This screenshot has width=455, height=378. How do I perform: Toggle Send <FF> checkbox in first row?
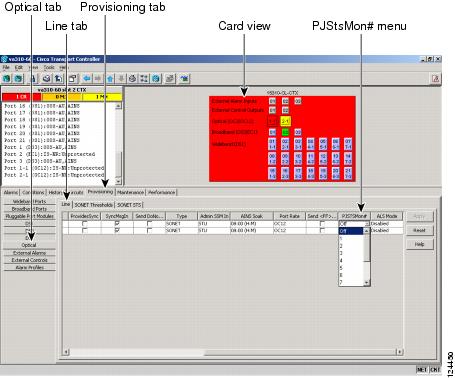coord(322,224)
